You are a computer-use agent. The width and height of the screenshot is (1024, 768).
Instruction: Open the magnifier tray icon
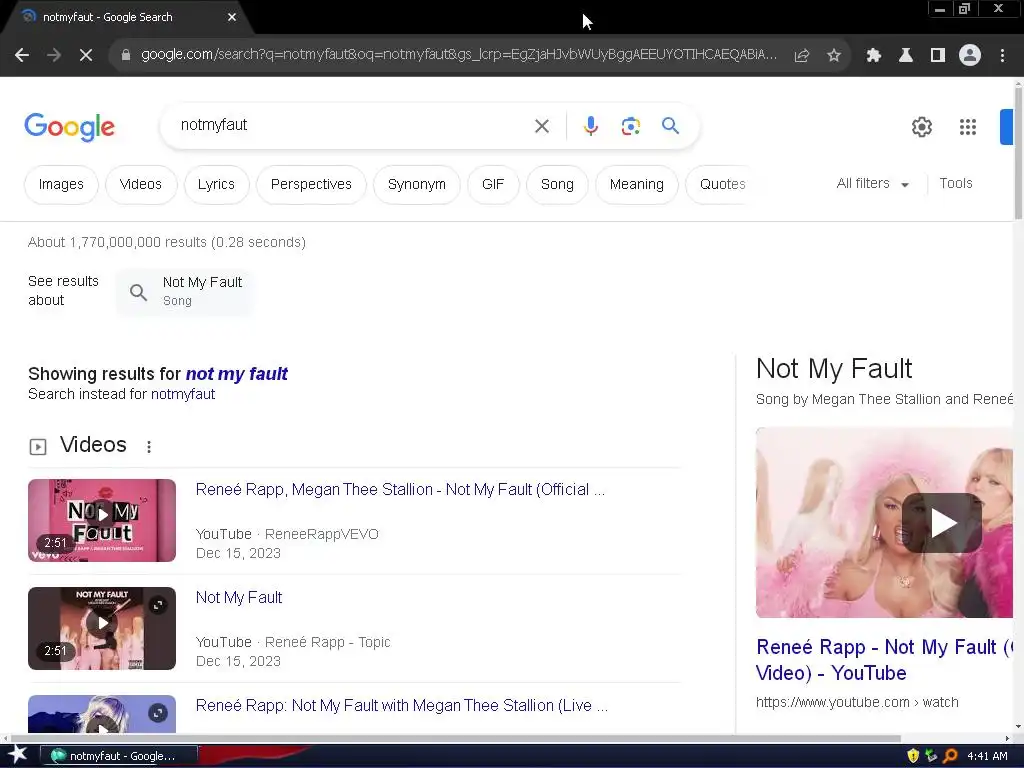[950, 756]
